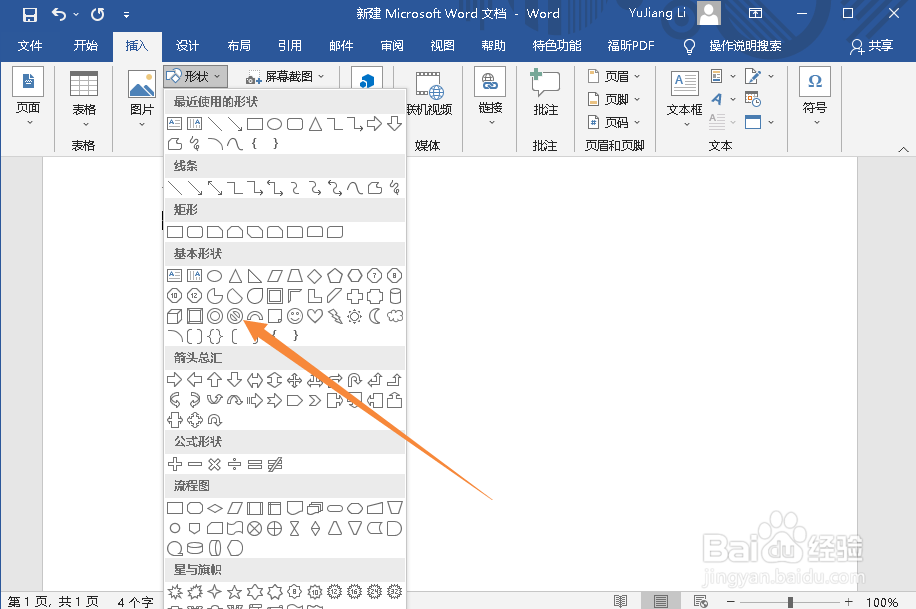Pick the Smiley Face shape
The image size is (916, 609).
pos(295,316)
